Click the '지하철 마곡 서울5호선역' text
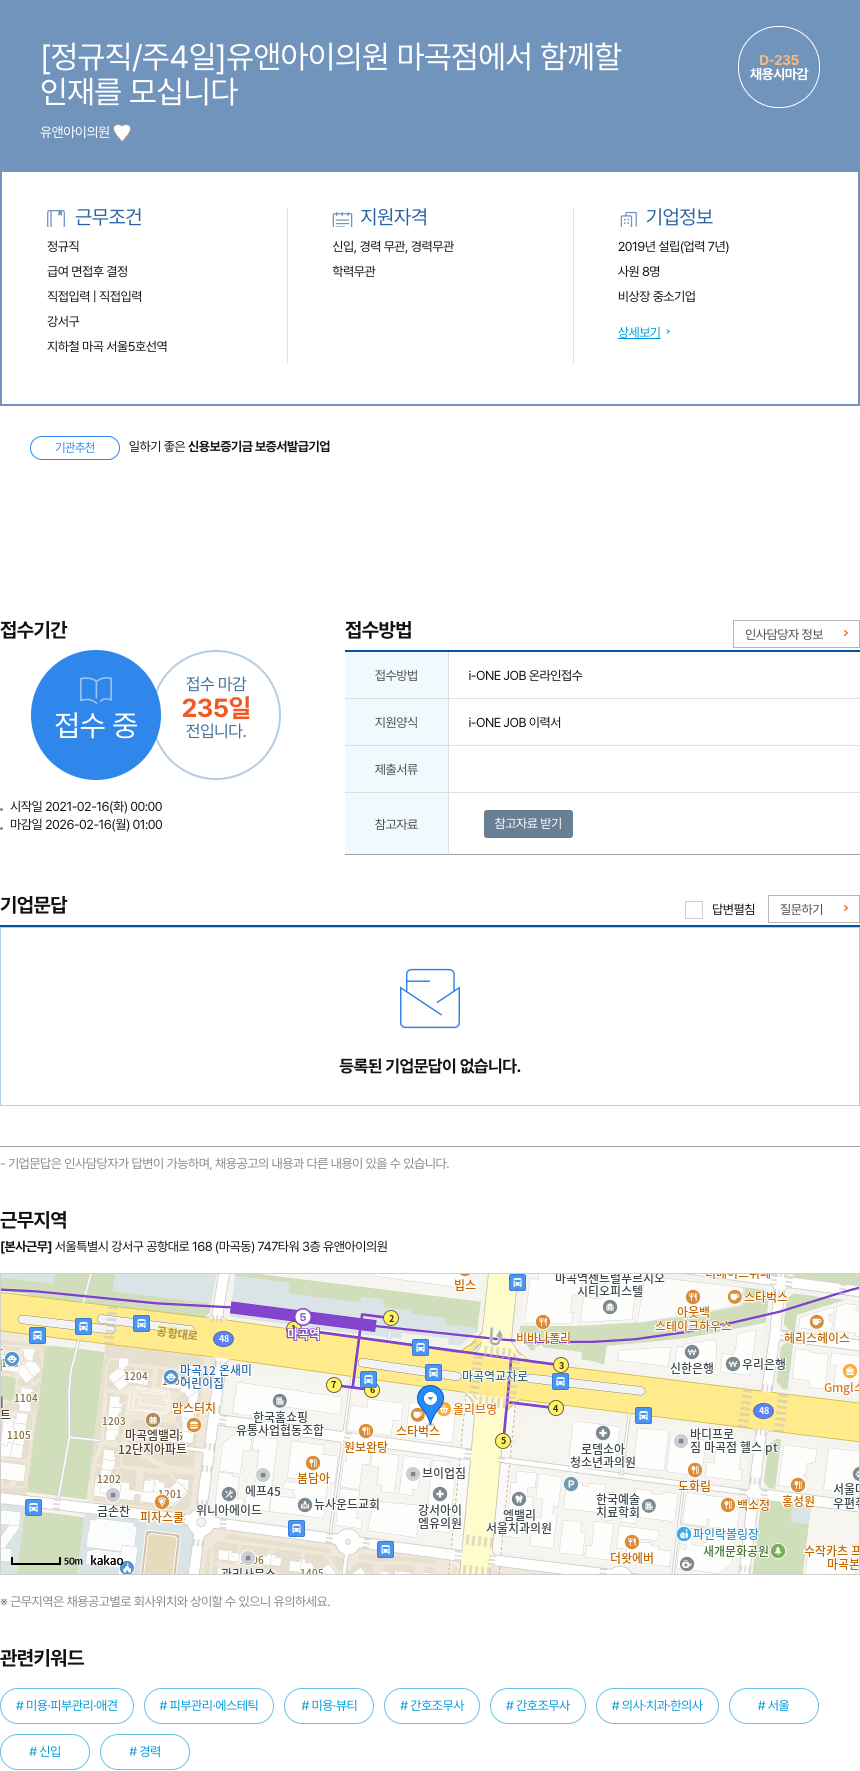The width and height of the screenshot is (860, 1771). [107, 347]
